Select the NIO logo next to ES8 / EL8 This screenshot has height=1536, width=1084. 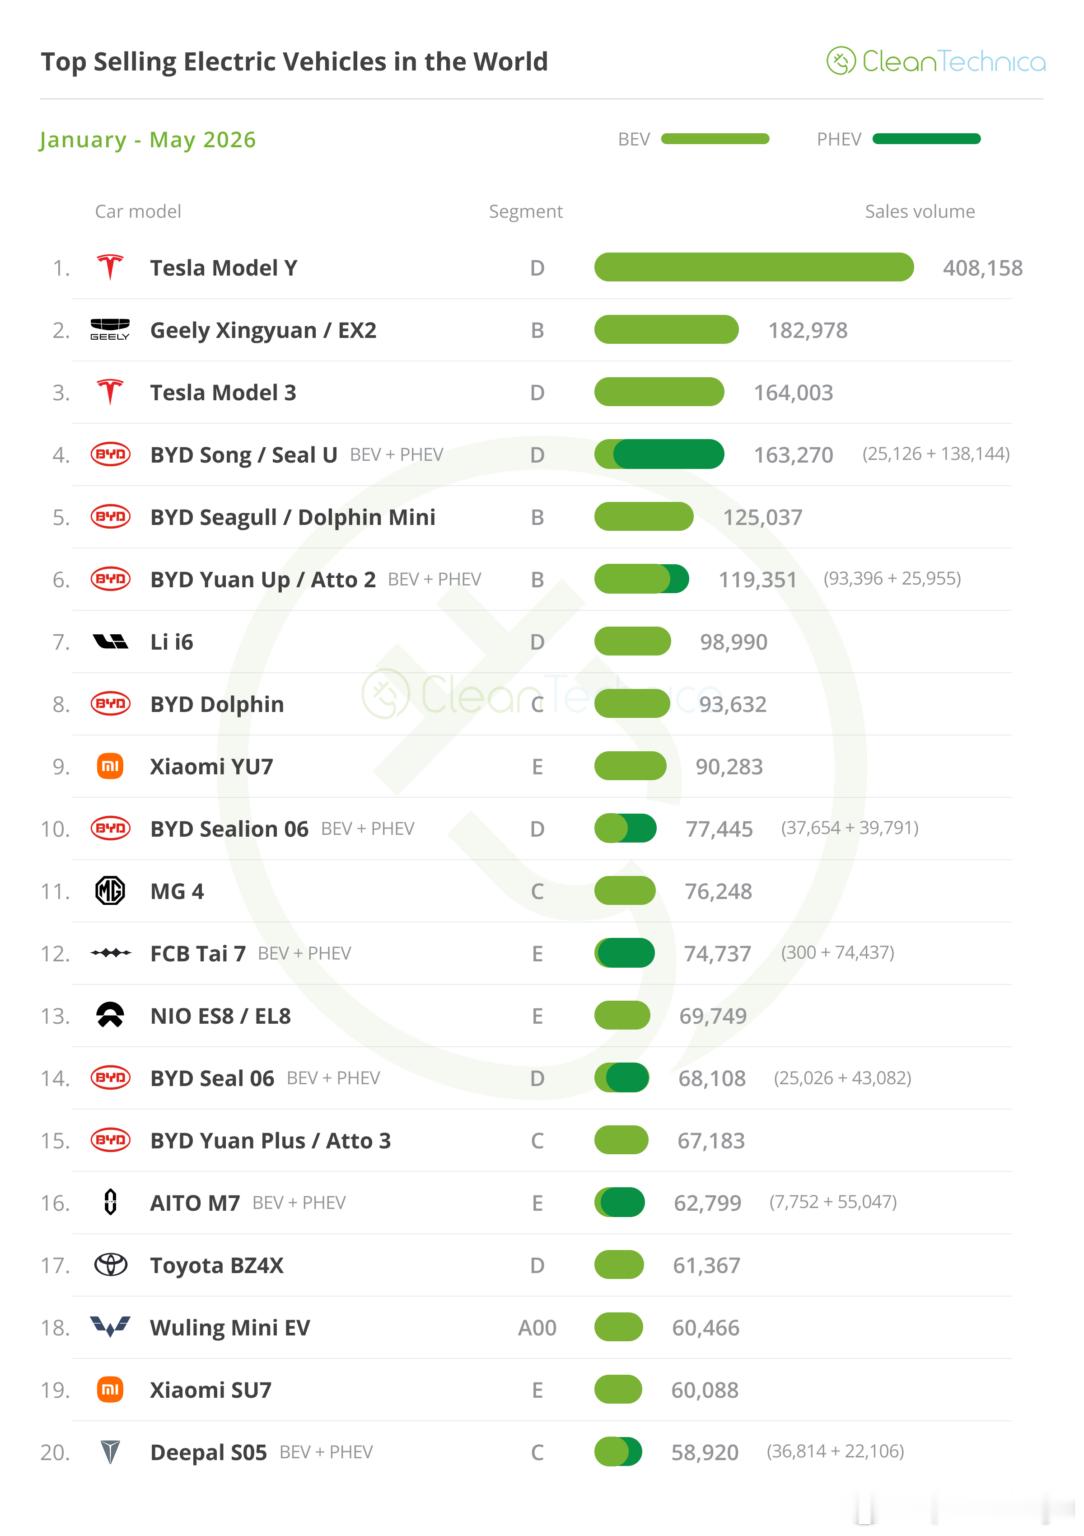[x=110, y=1015]
